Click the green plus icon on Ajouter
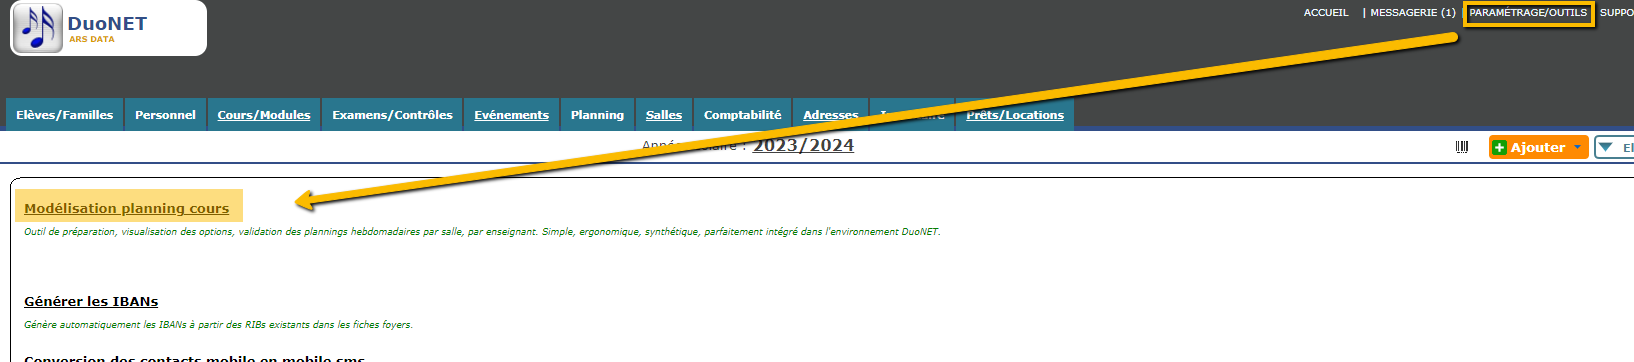This screenshot has width=1634, height=362. pyautogui.click(x=1499, y=147)
